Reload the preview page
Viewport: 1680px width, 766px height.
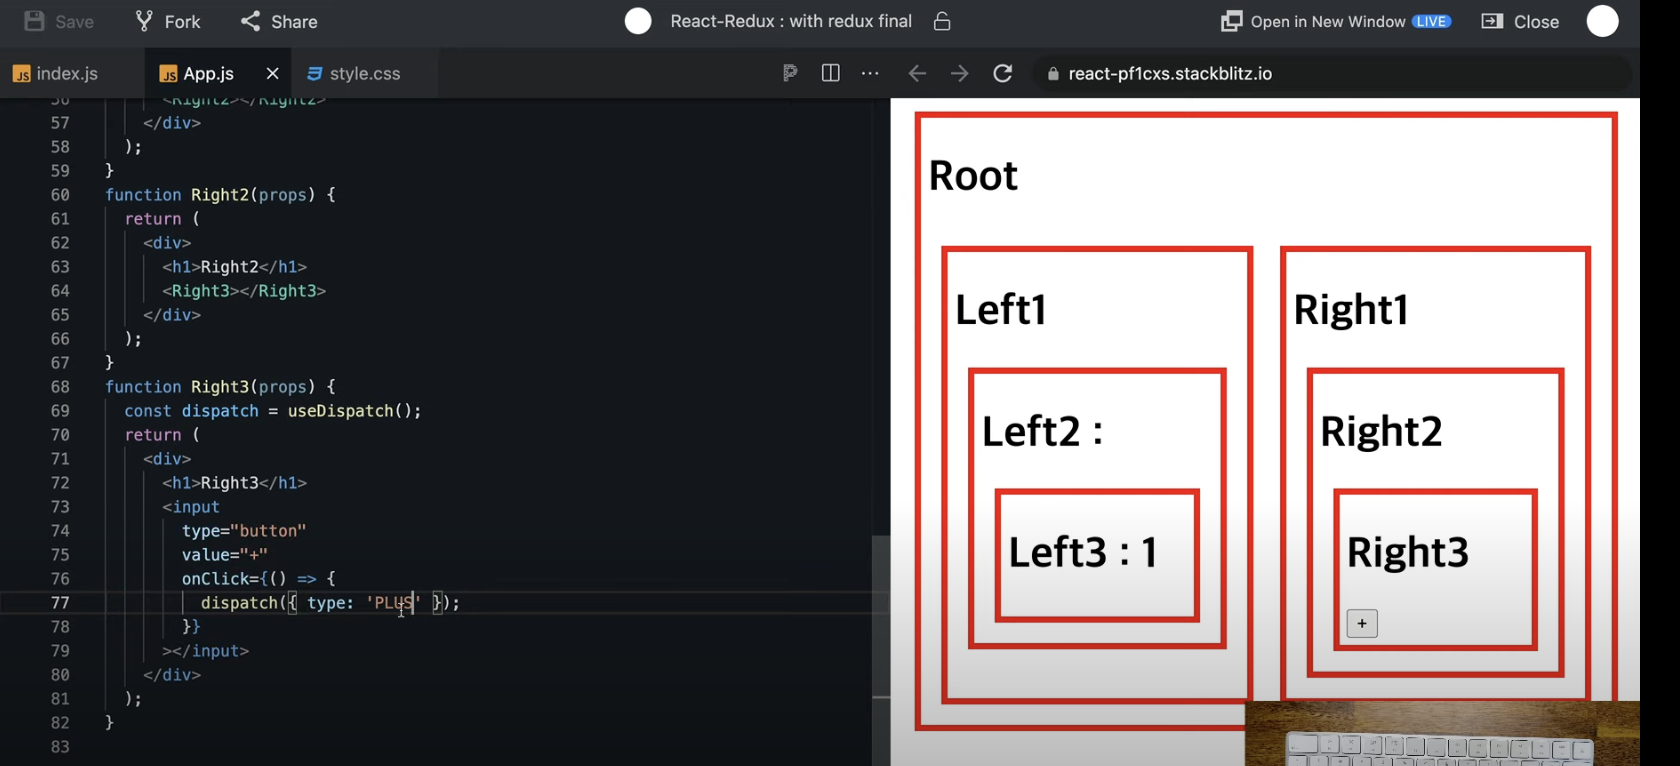[x=1002, y=73]
